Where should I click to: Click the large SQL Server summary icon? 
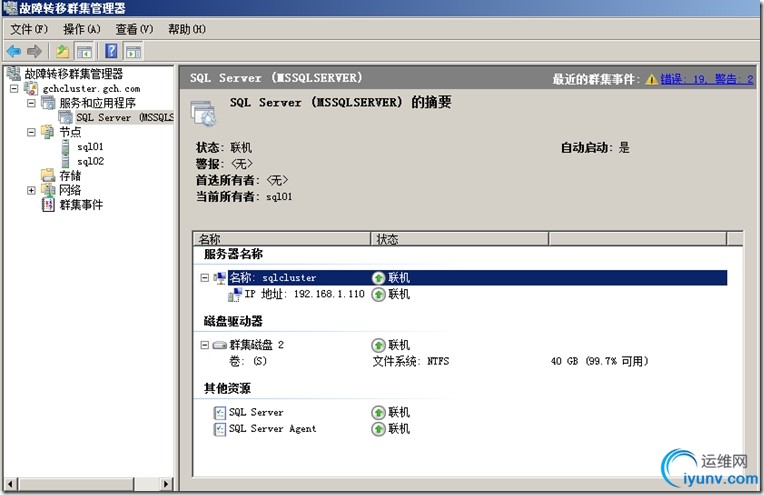[204, 114]
